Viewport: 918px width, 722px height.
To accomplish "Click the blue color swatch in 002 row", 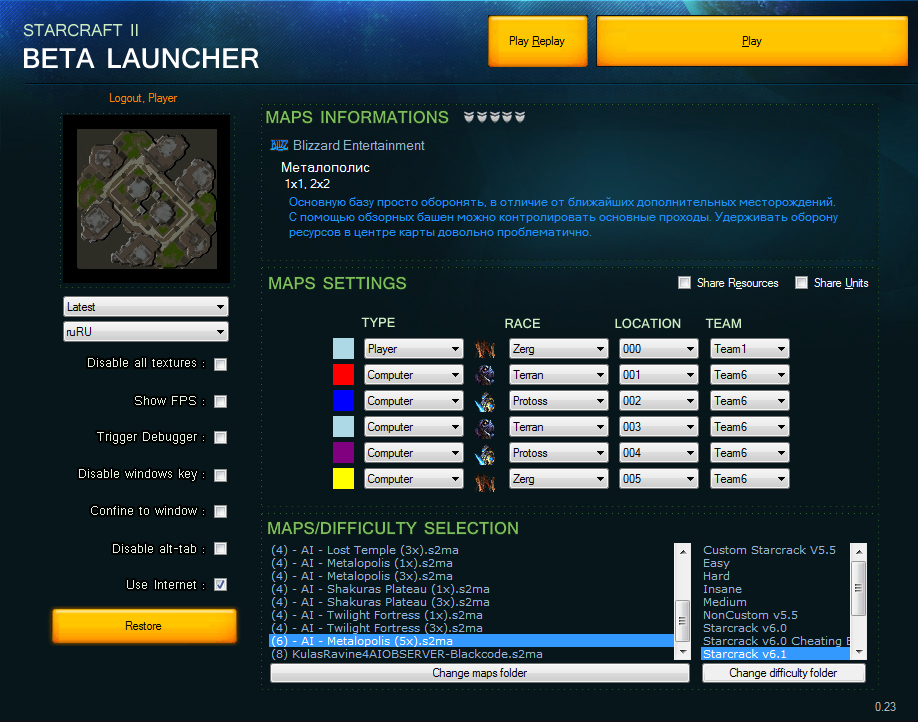I will (343, 401).
